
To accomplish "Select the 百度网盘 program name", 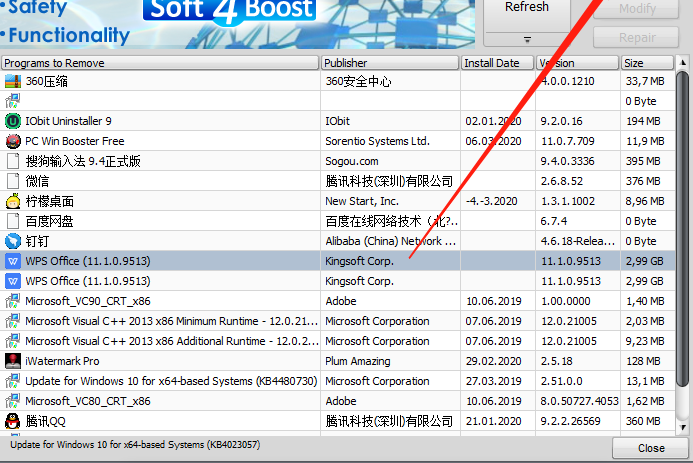I will pyautogui.click(x=50, y=221).
